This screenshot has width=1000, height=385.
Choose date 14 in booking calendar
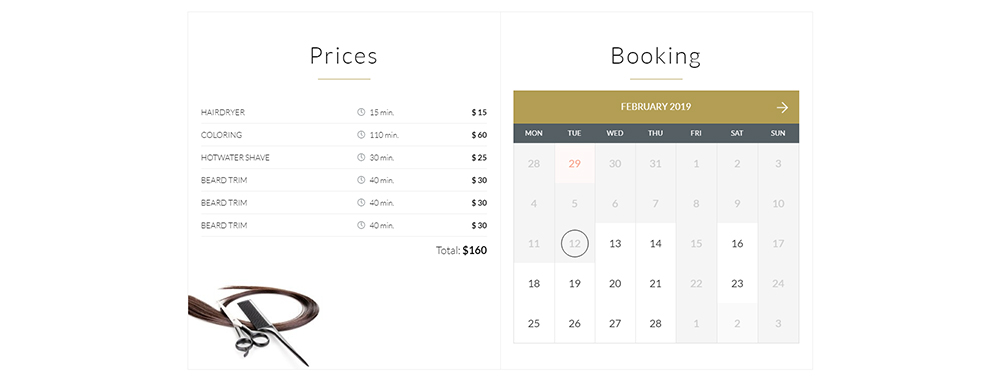click(656, 243)
